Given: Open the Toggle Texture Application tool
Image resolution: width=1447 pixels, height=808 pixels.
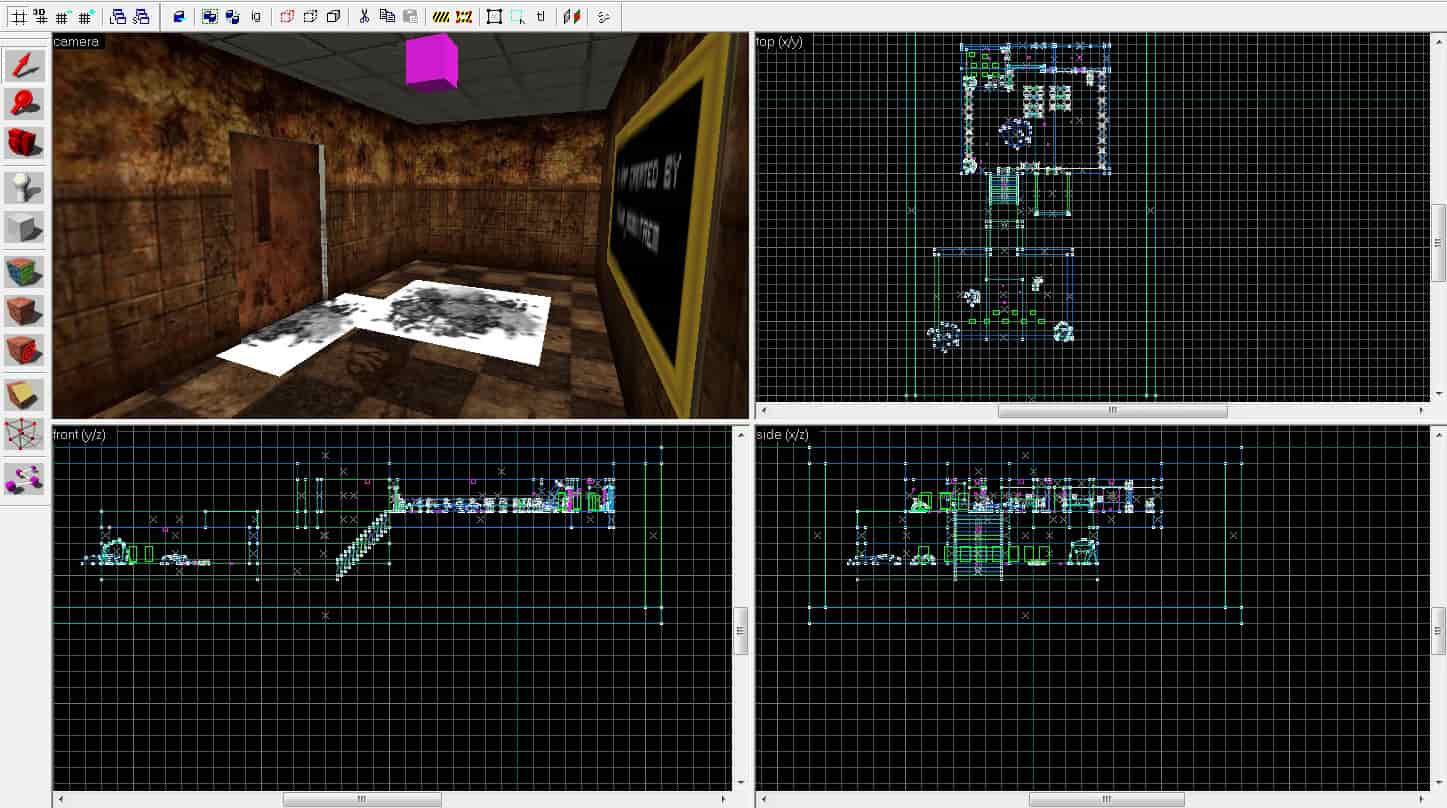Looking at the screenshot, I should click(x=24, y=272).
